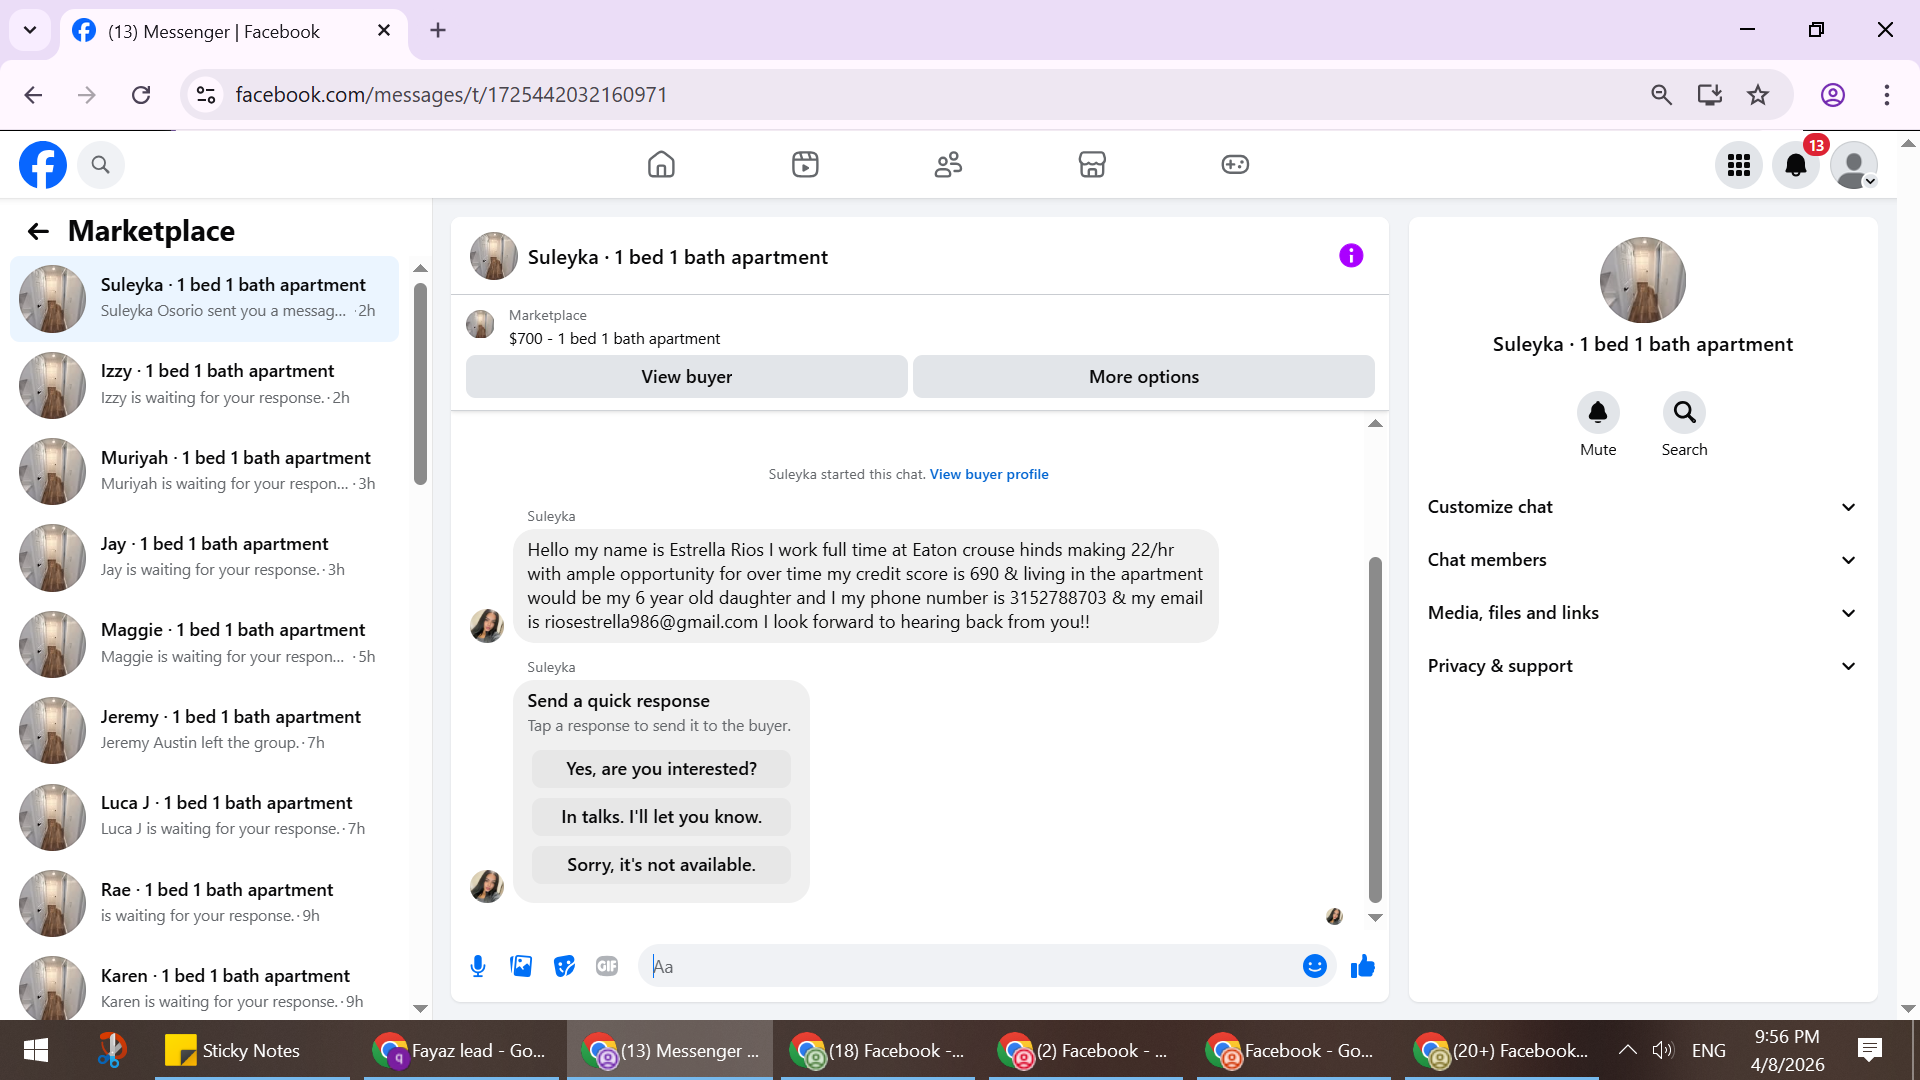Open Marketplace tab in top navigation

pyautogui.click(x=1092, y=165)
